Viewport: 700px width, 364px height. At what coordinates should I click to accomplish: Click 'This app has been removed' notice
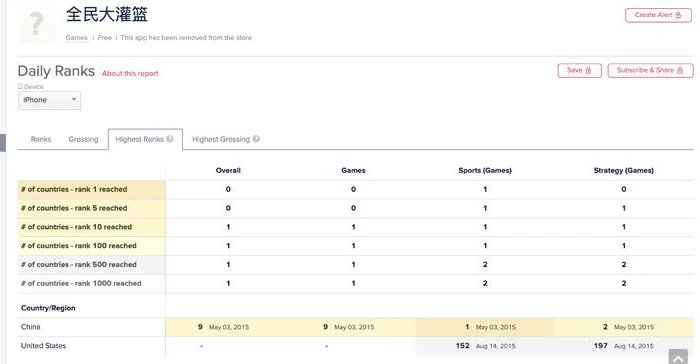point(186,38)
